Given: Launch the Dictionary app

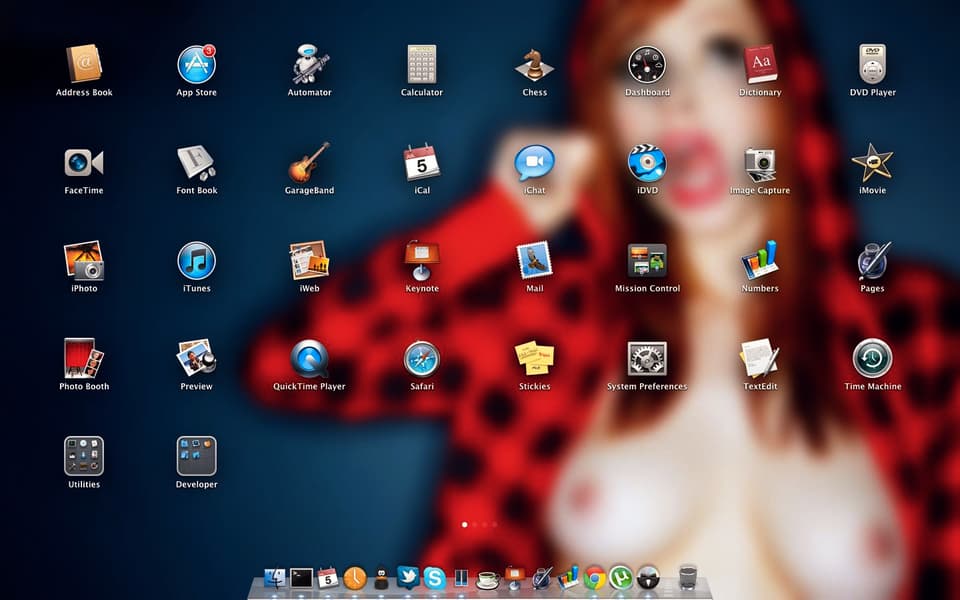Looking at the screenshot, I should point(760,64).
